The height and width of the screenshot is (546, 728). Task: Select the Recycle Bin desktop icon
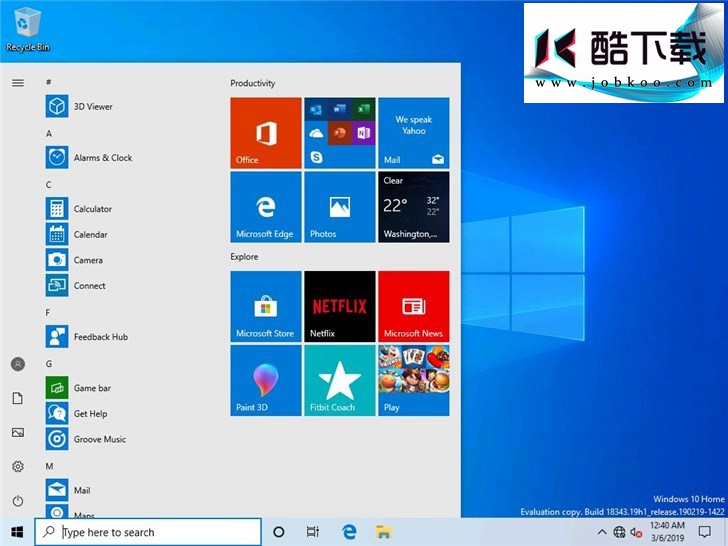point(27,30)
